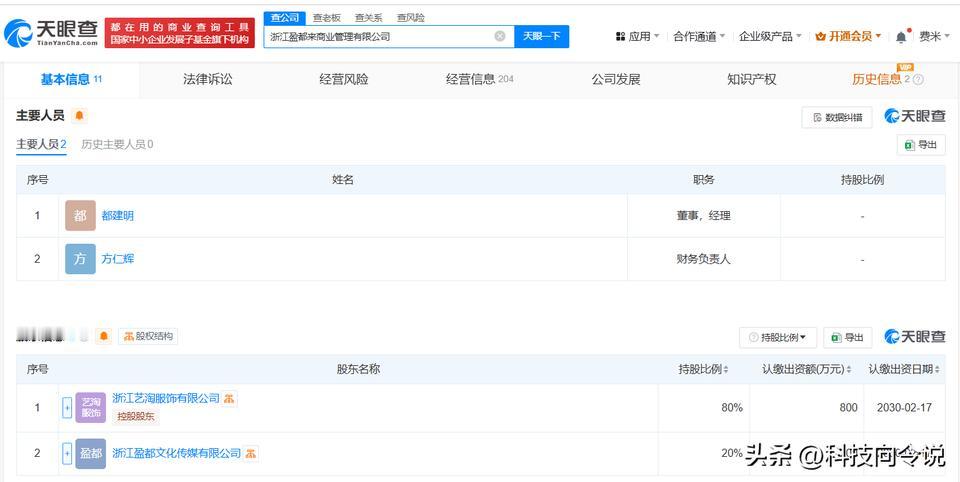Open the 企业级产品 dropdown
Image resolution: width=960 pixels, height=482 pixels.
pyautogui.click(x=770, y=37)
